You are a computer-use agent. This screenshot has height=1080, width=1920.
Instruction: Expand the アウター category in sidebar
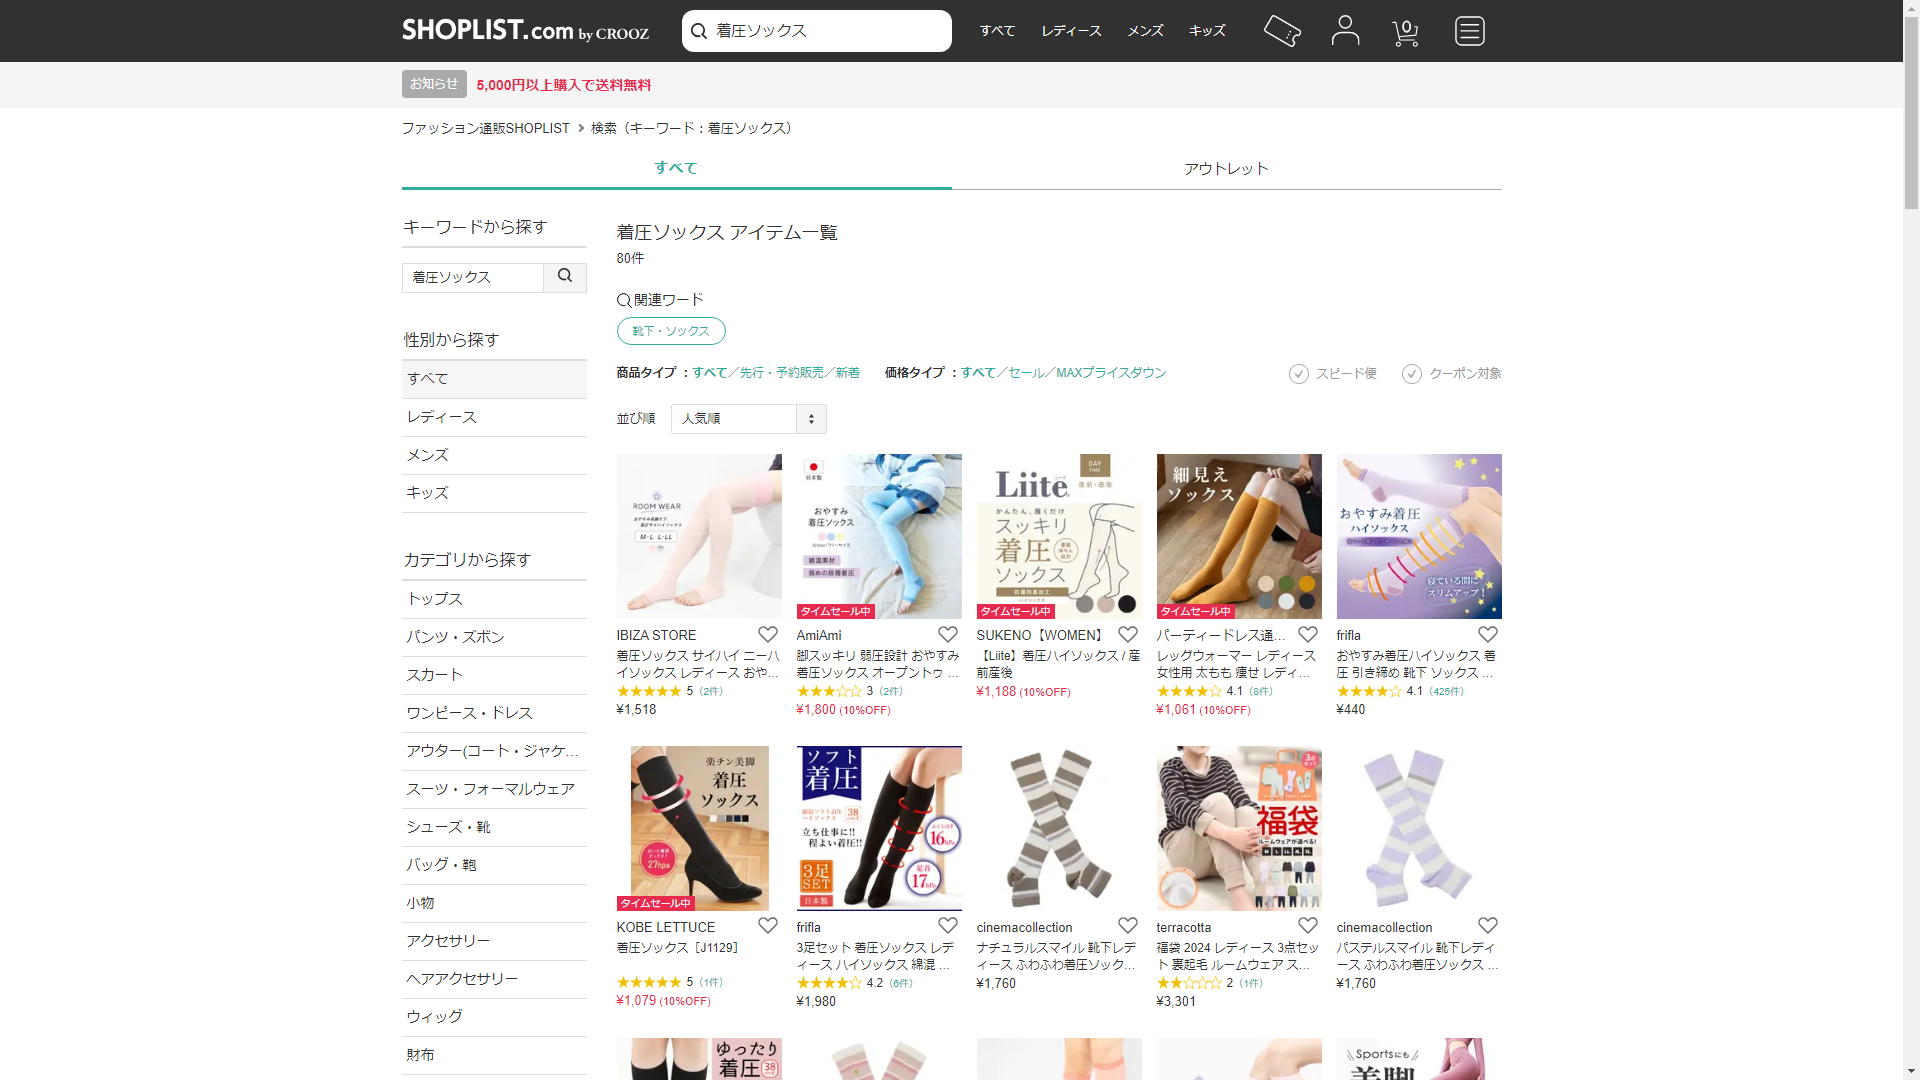(x=494, y=751)
